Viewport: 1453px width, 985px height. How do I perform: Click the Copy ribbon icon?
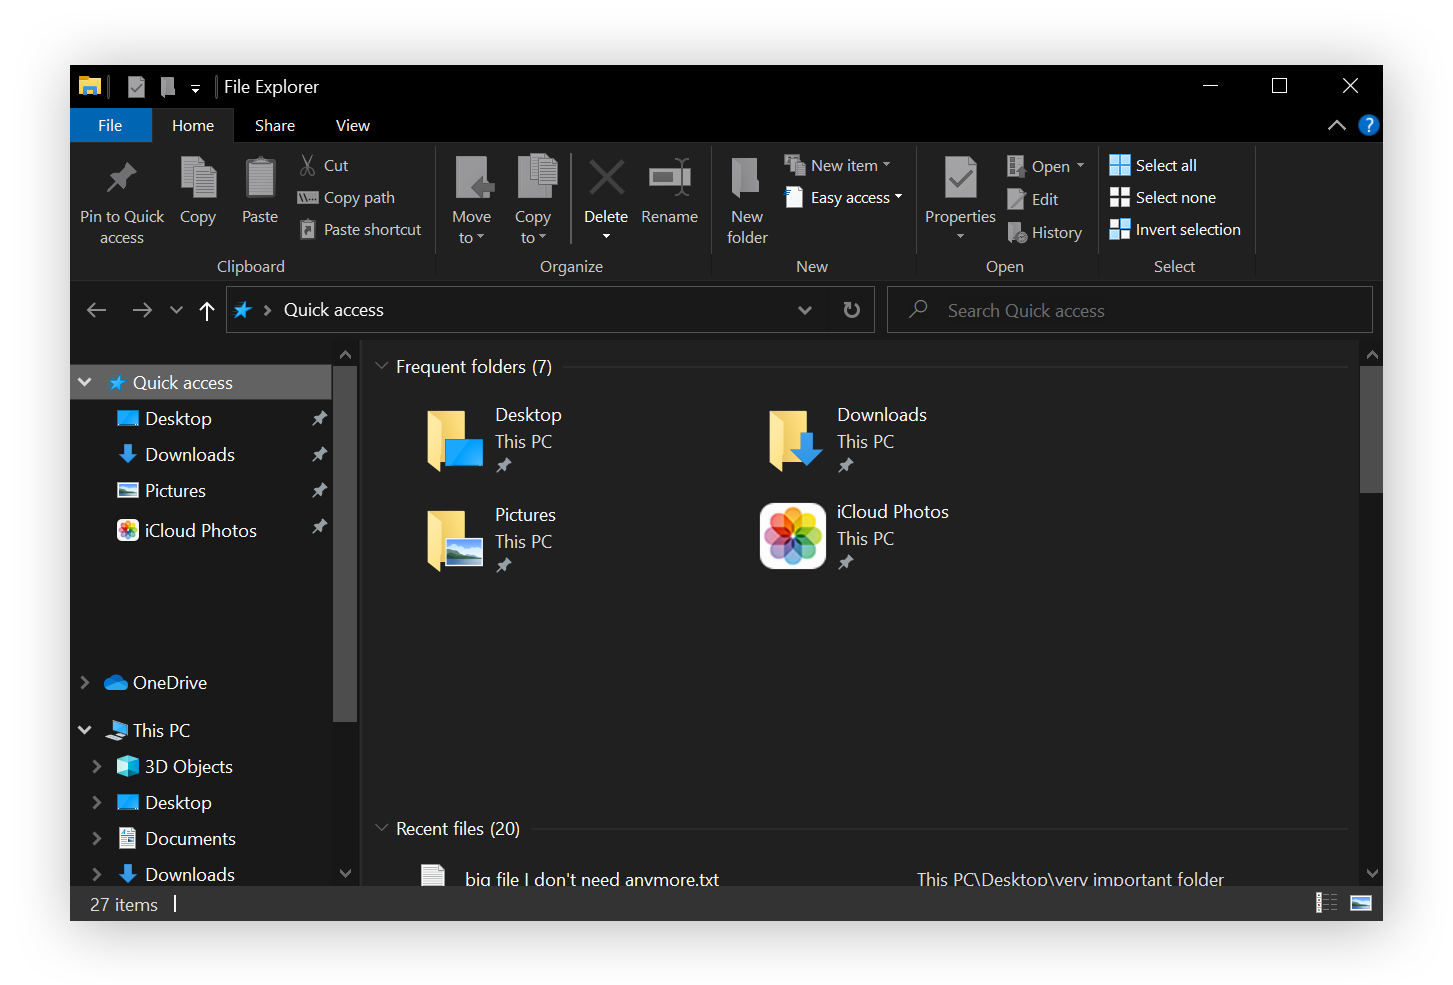(x=198, y=178)
